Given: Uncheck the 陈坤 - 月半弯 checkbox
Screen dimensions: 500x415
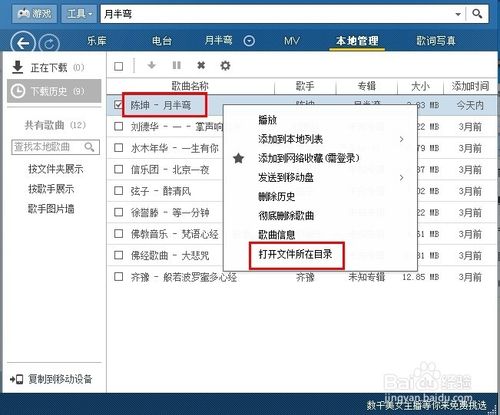Looking at the screenshot, I should 118,105.
